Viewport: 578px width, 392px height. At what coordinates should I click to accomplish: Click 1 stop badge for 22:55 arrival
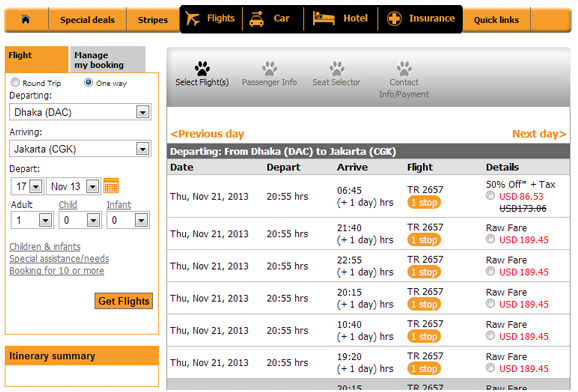[x=424, y=272]
